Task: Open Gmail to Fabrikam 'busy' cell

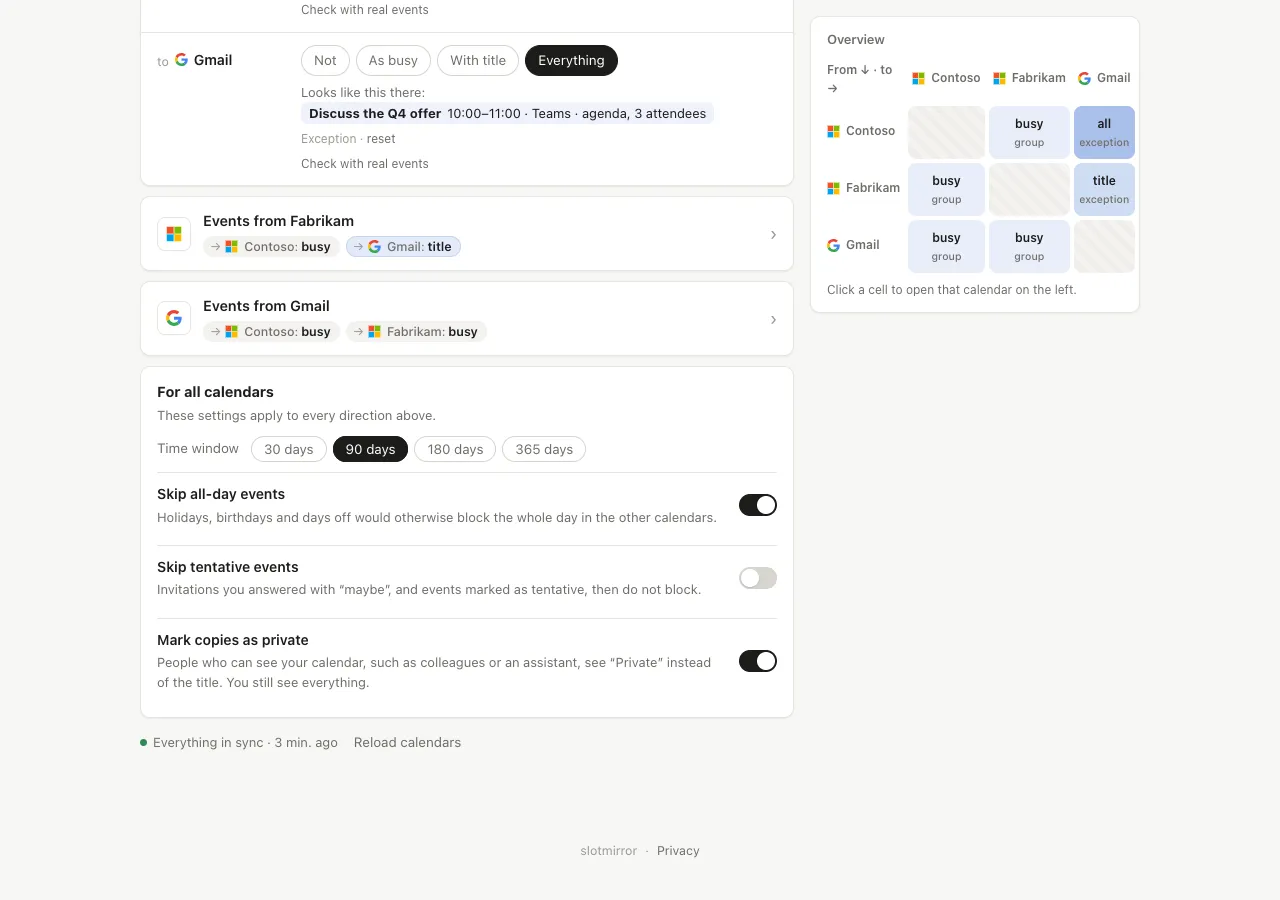Action: point(1029,246)
